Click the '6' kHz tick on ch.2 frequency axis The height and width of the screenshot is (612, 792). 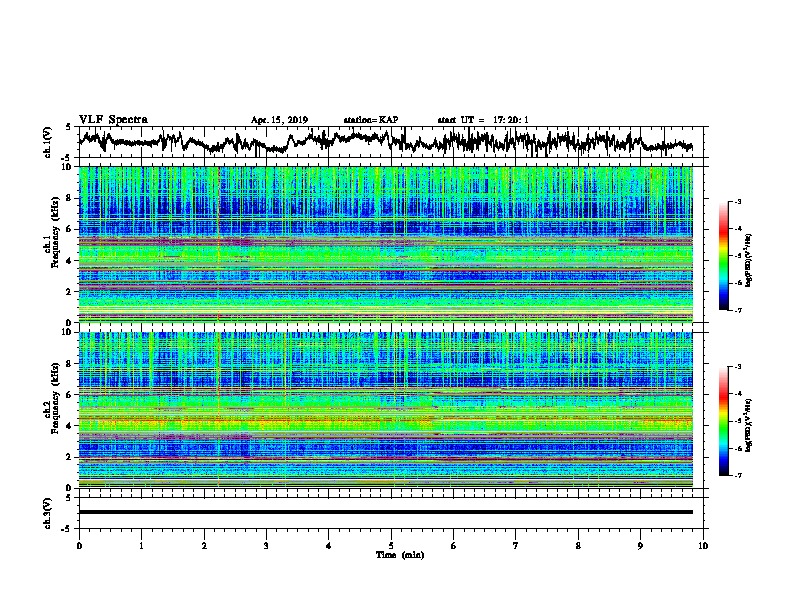coord(69,395)
